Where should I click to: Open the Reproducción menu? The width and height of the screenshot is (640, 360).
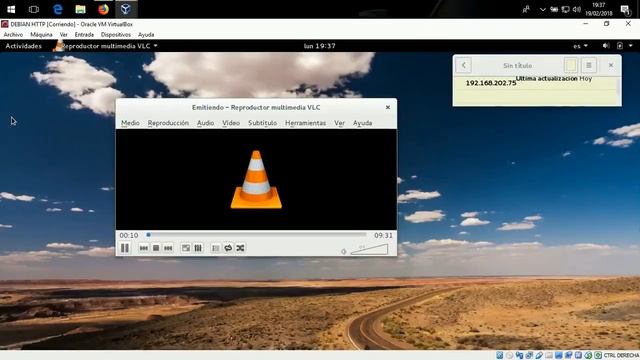click(x=168, y=123)
